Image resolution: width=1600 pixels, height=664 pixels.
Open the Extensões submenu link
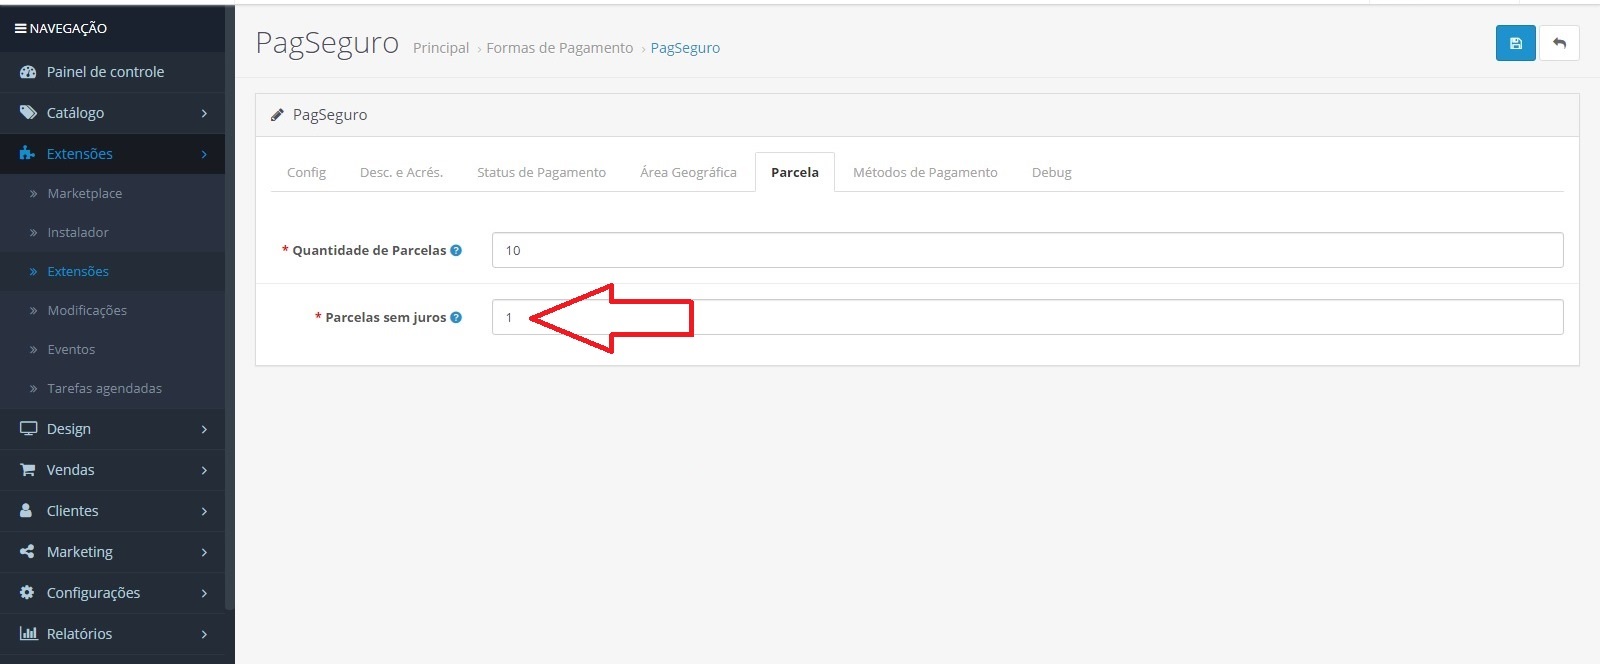coord(78,271)
